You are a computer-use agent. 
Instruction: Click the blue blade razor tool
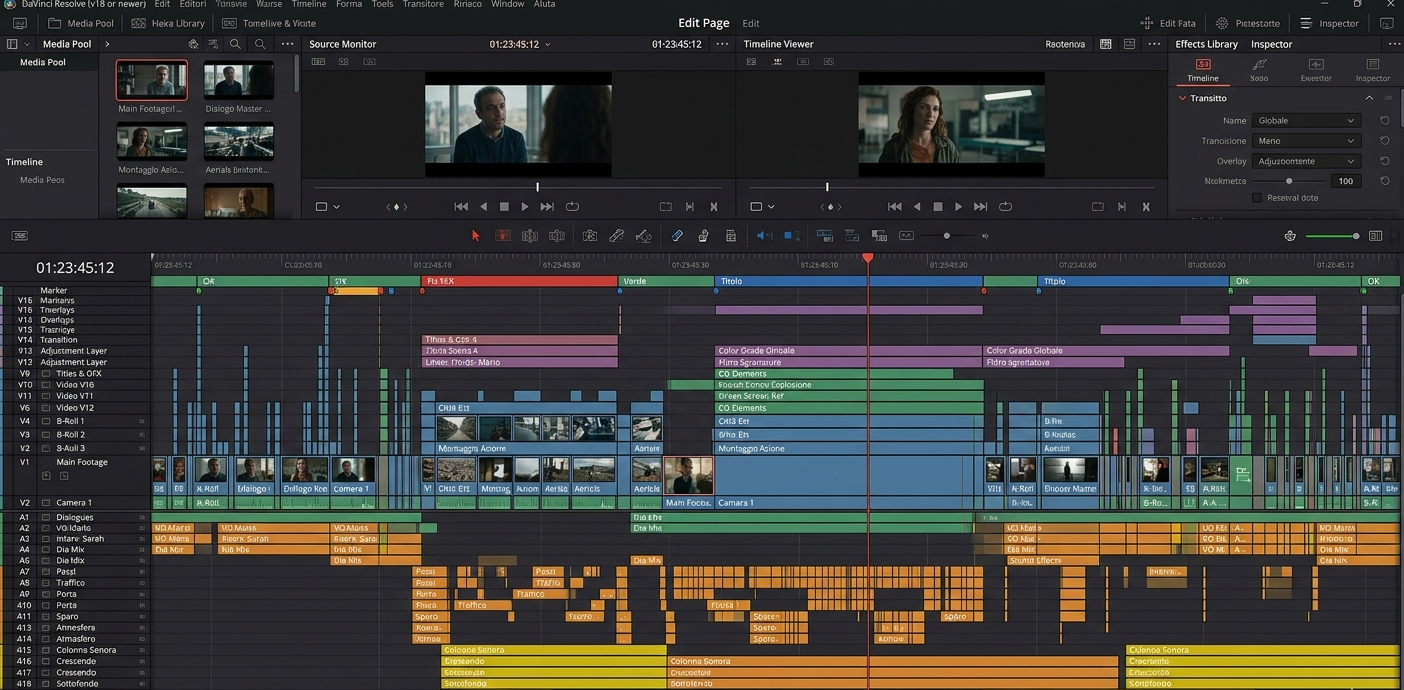tap(677, 236)
